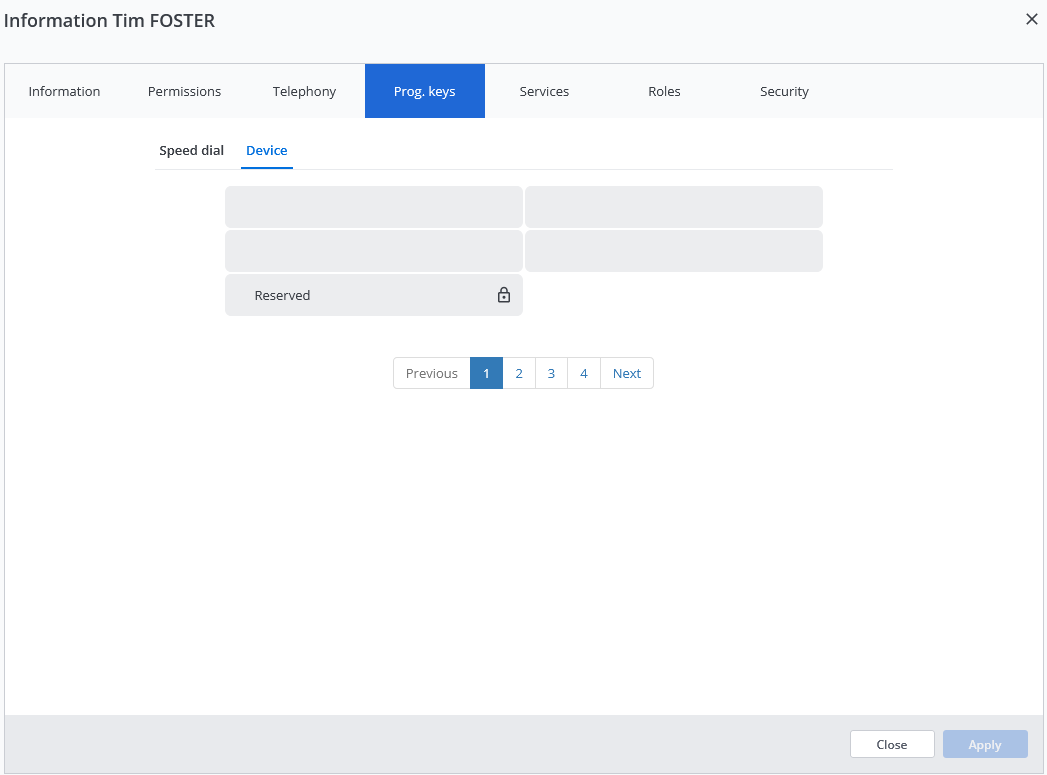Switch to the Security tab
The width and height of the screenshot is (1047, 775).
[784, 91]
